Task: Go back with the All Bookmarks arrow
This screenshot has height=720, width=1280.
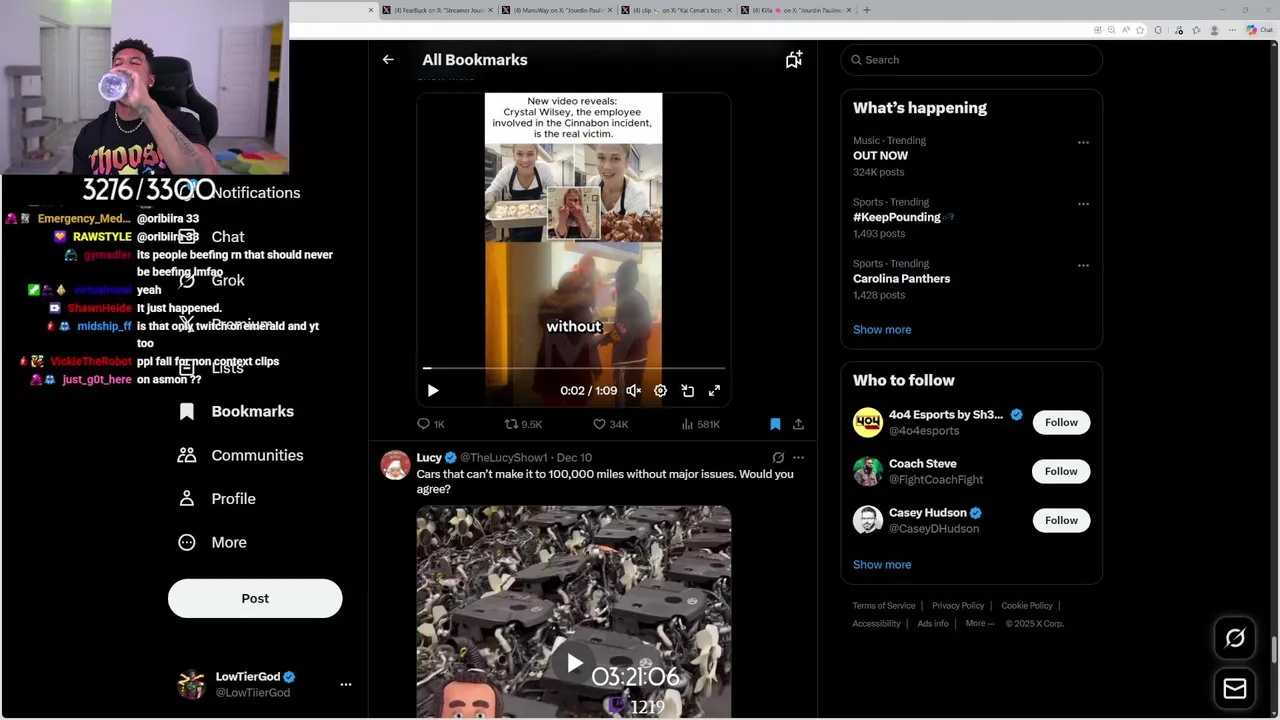Action: pyautogui.click(x=388, y=60)
